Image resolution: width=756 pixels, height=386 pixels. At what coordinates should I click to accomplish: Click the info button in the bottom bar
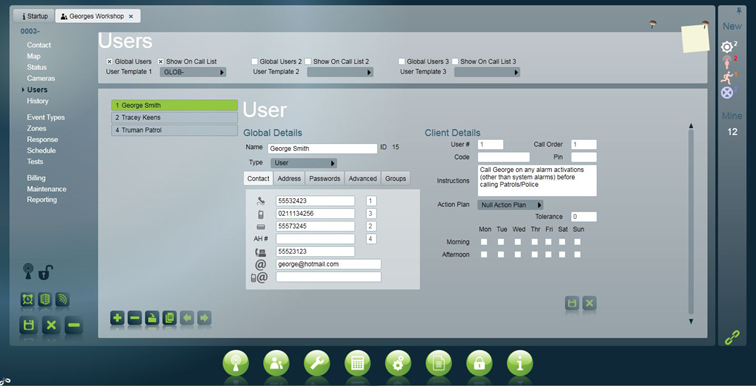coord(520,363)
